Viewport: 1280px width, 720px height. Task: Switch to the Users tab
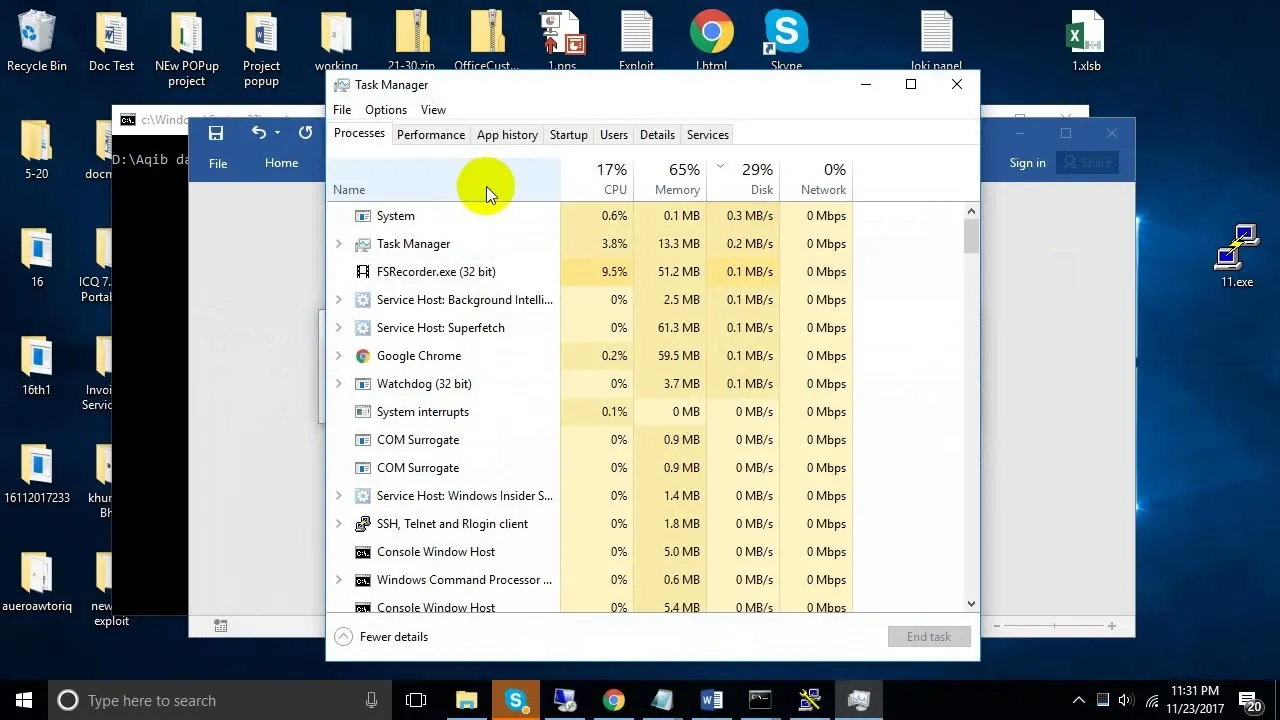614,135
